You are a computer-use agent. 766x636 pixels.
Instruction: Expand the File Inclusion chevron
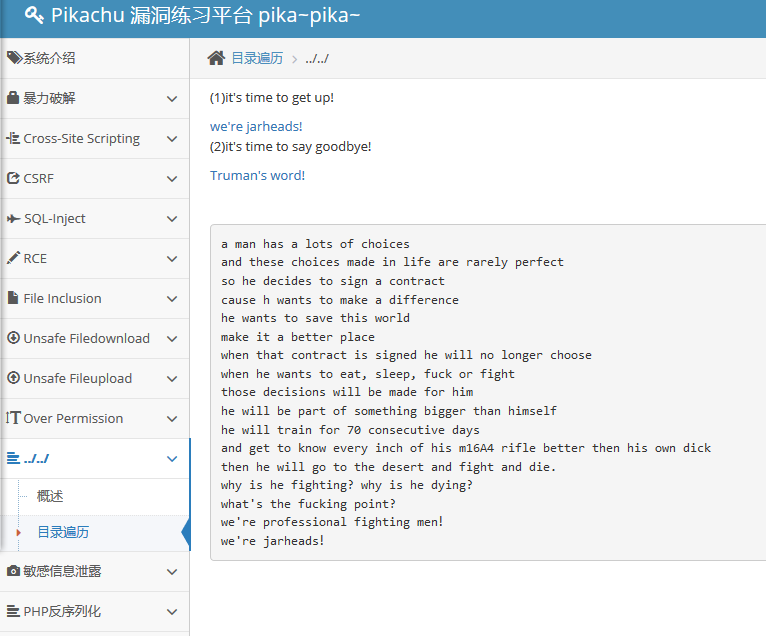pyautogui.click(x=172, y=299)
